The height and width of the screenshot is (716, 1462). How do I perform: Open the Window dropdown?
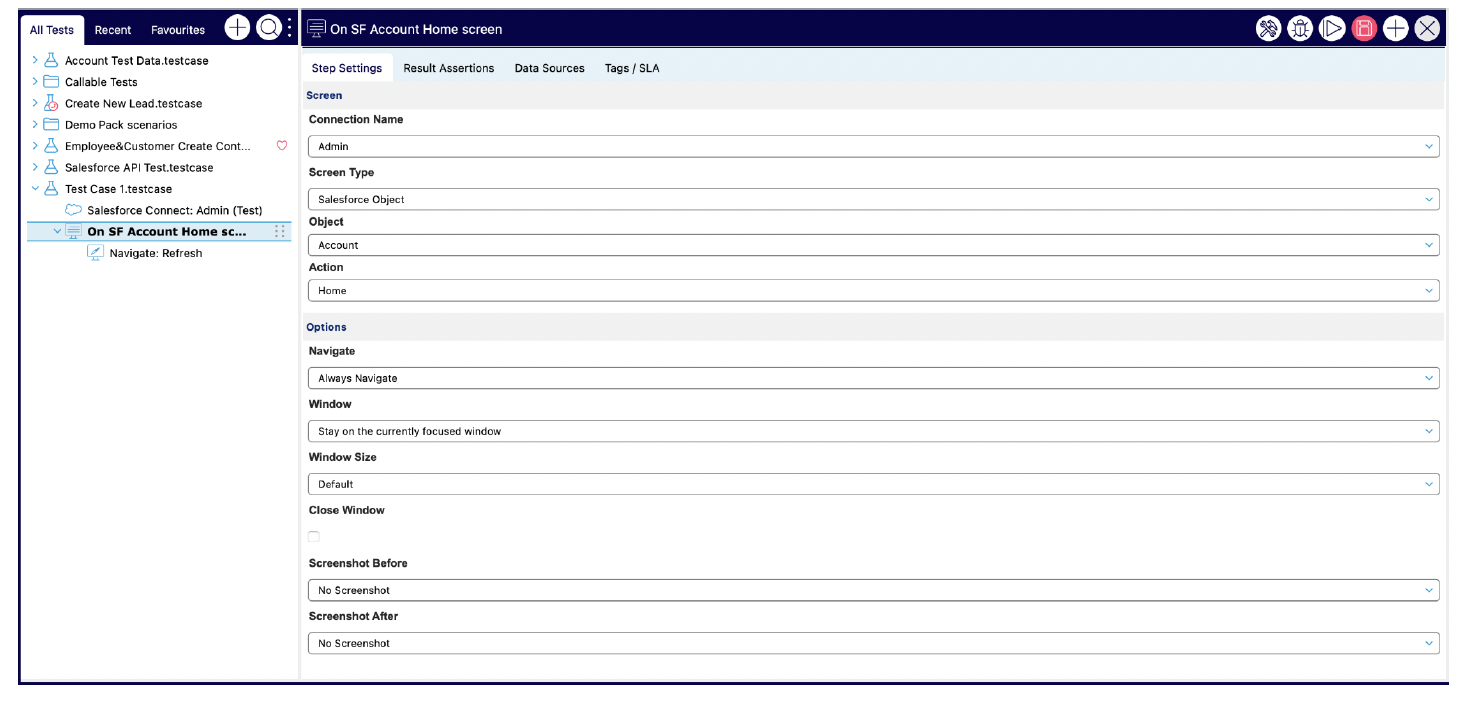(x=874, y=431)
